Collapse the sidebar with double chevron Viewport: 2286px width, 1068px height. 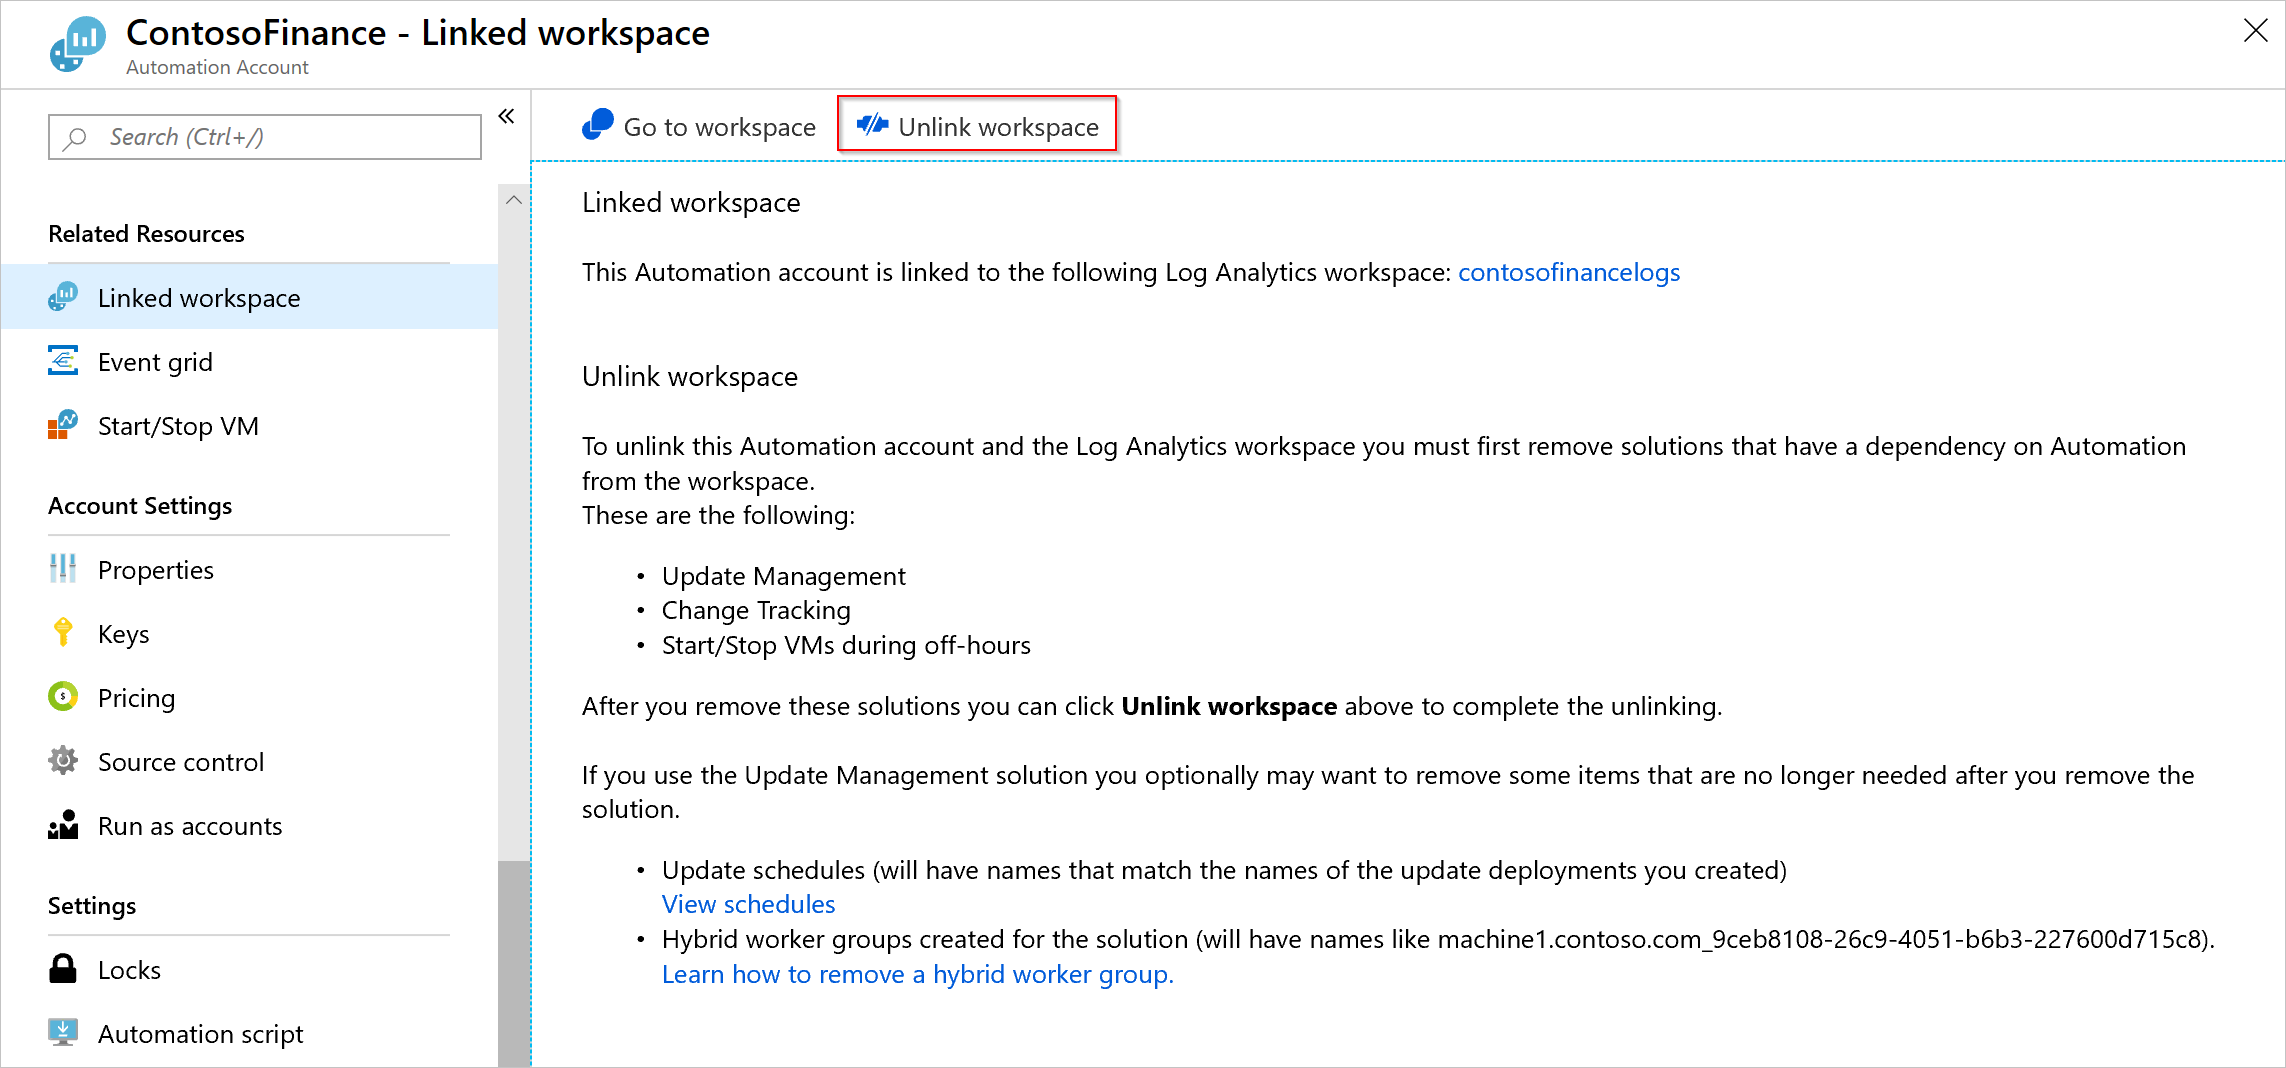[x=507, y=116]
